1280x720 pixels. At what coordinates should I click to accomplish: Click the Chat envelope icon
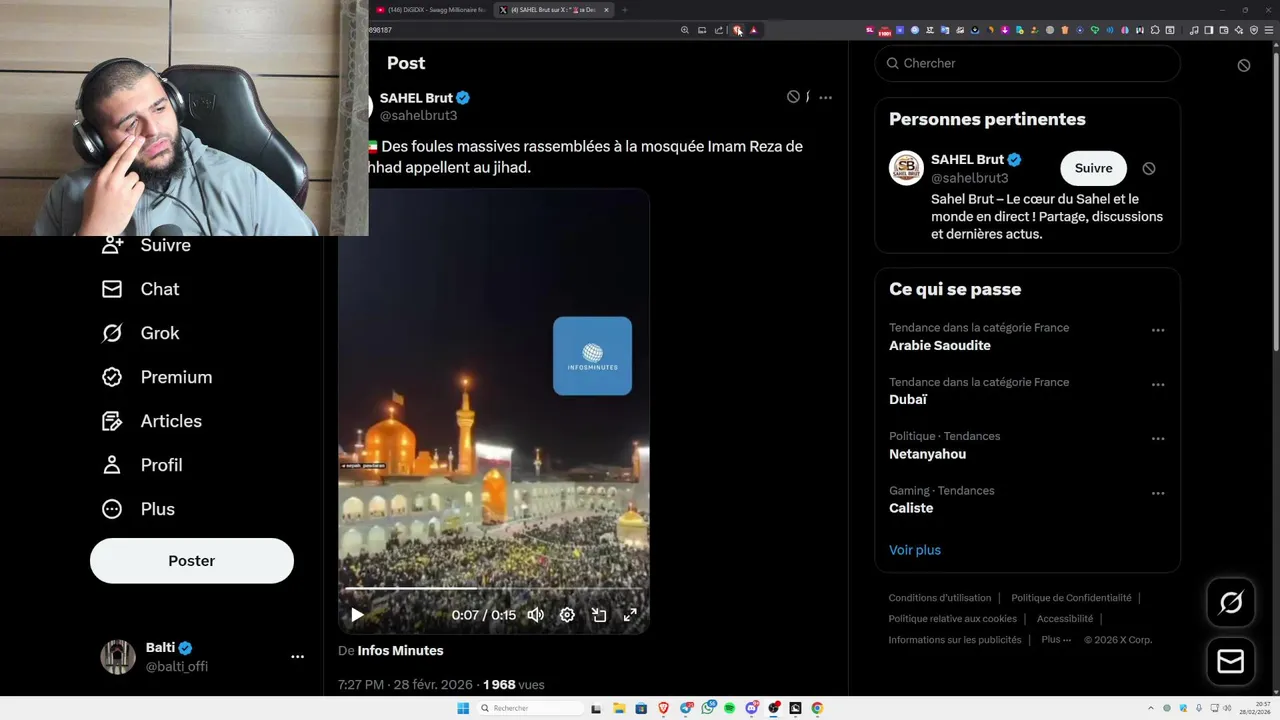coord(112,289)
